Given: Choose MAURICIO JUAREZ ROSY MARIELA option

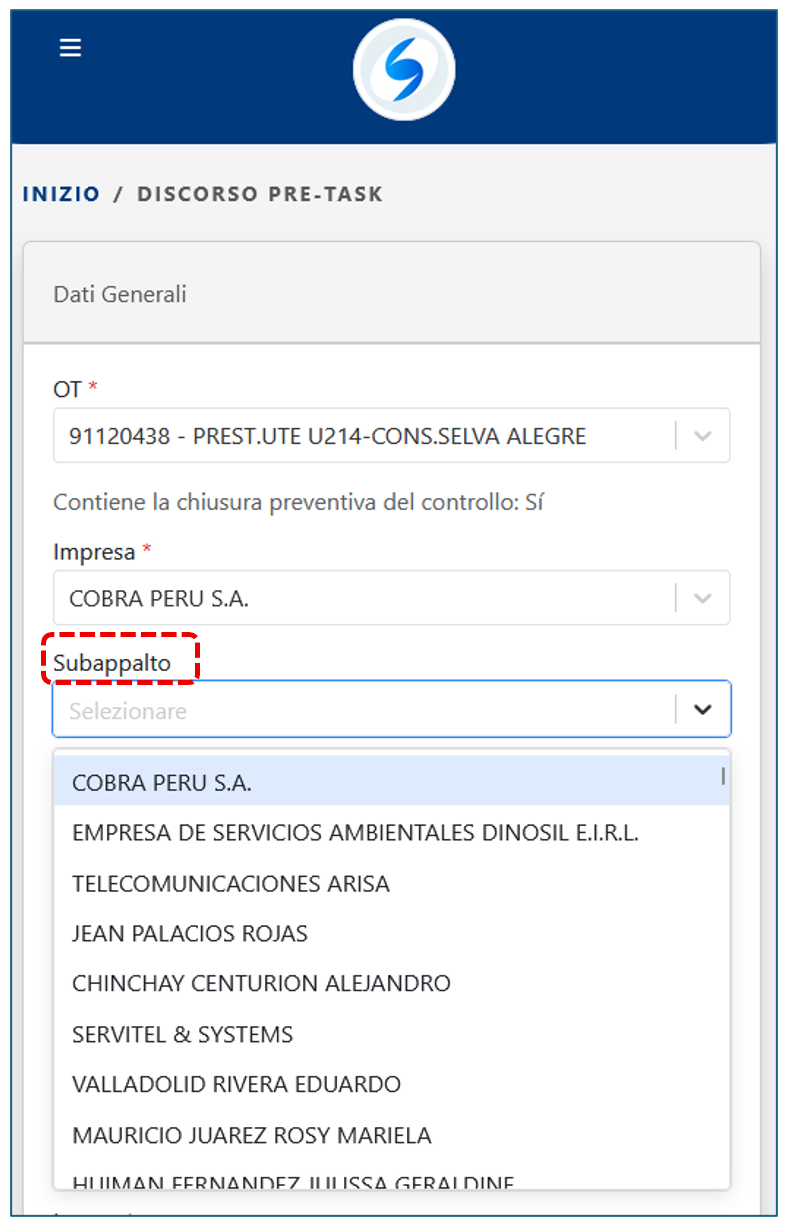Looking at the screenshot, I should 252,1135.
